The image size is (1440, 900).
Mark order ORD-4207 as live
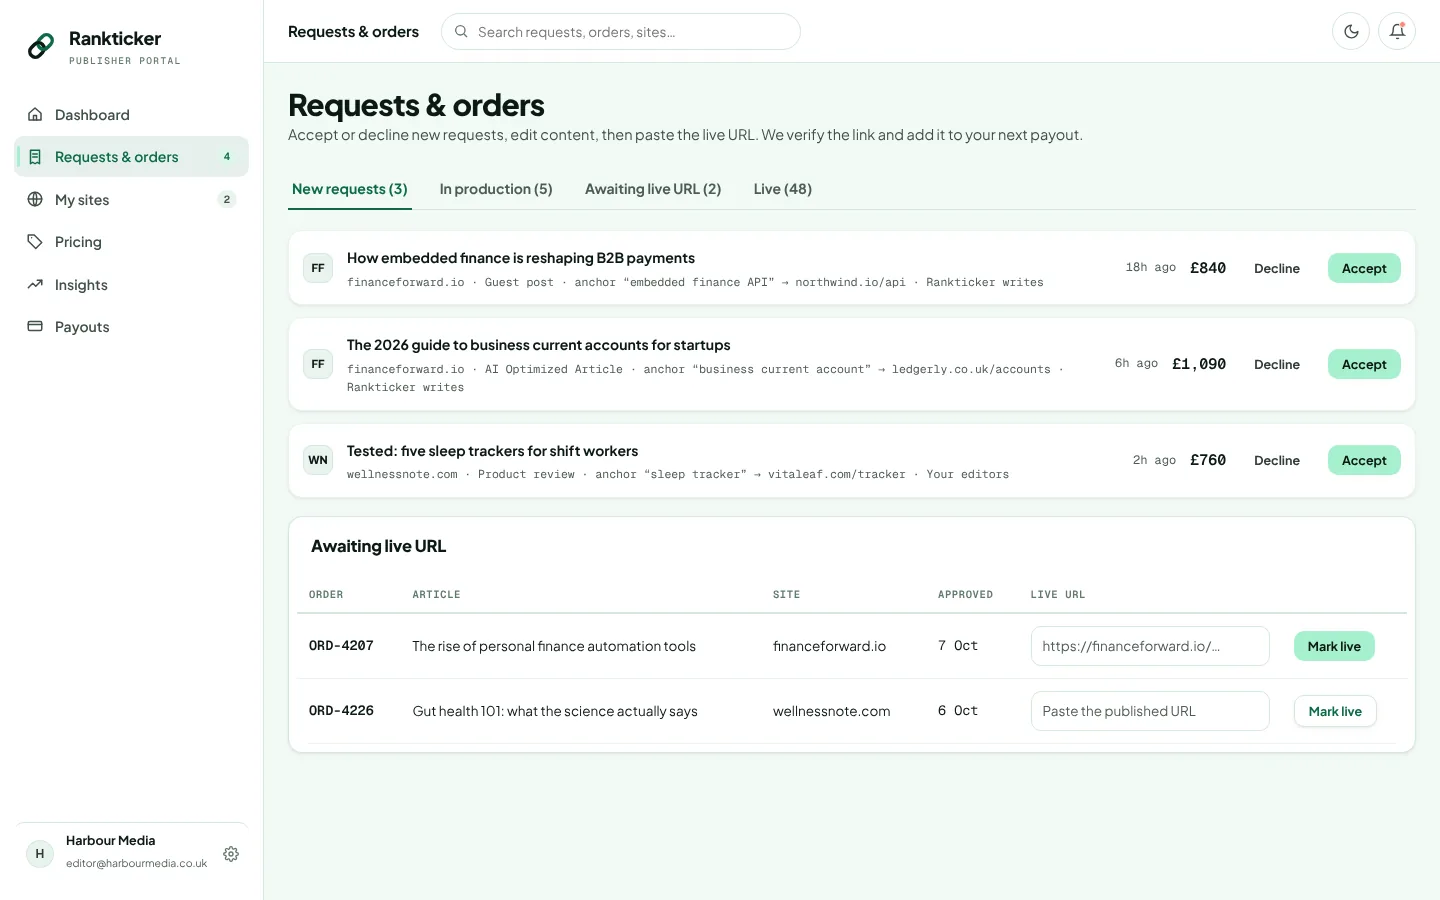coord(1334,646)
